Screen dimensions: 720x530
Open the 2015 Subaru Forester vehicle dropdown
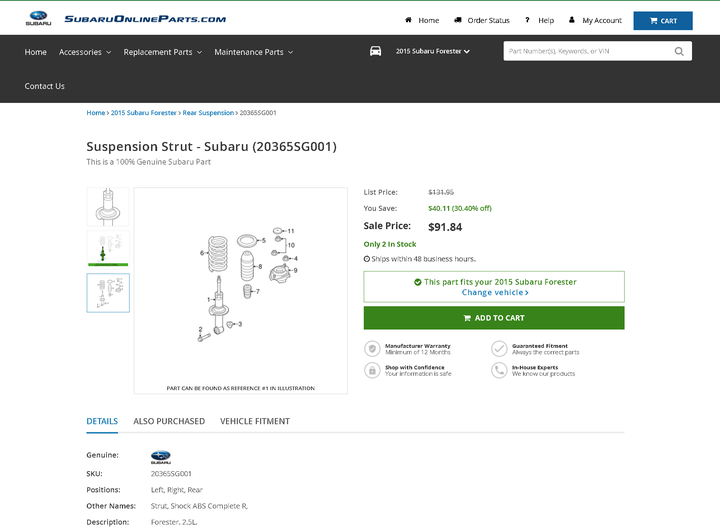(433, 51)
